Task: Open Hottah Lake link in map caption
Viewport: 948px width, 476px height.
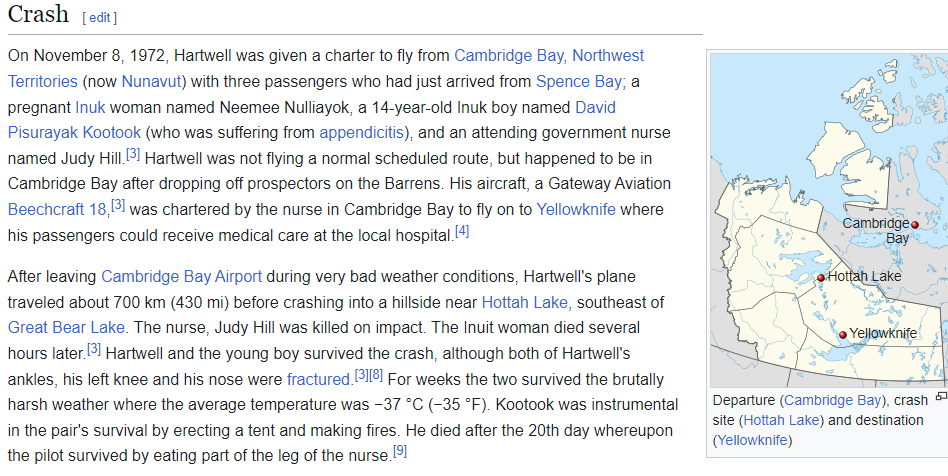Action: coord(781,420)
